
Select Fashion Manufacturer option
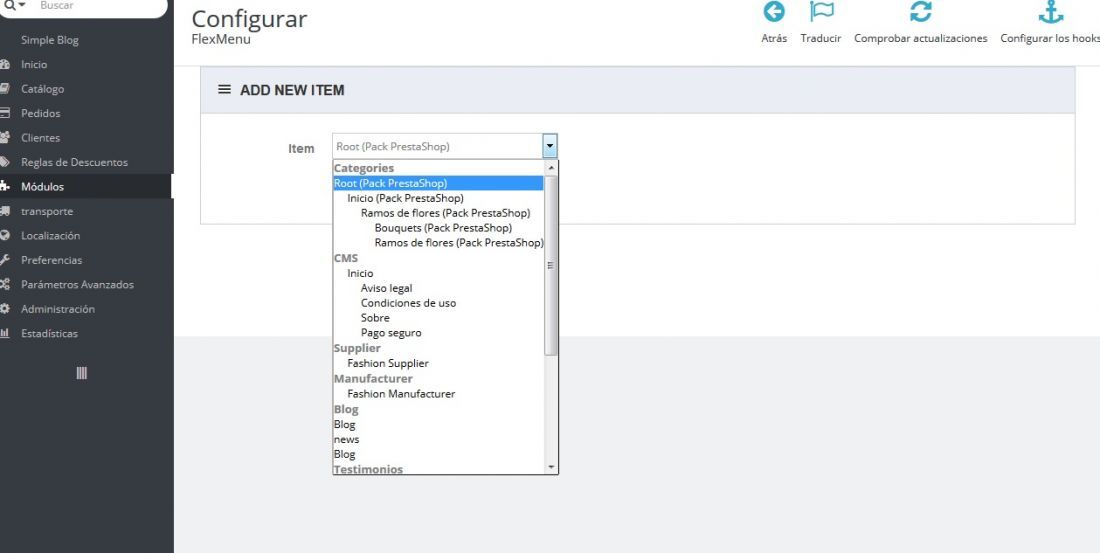[x=401, y=394]
